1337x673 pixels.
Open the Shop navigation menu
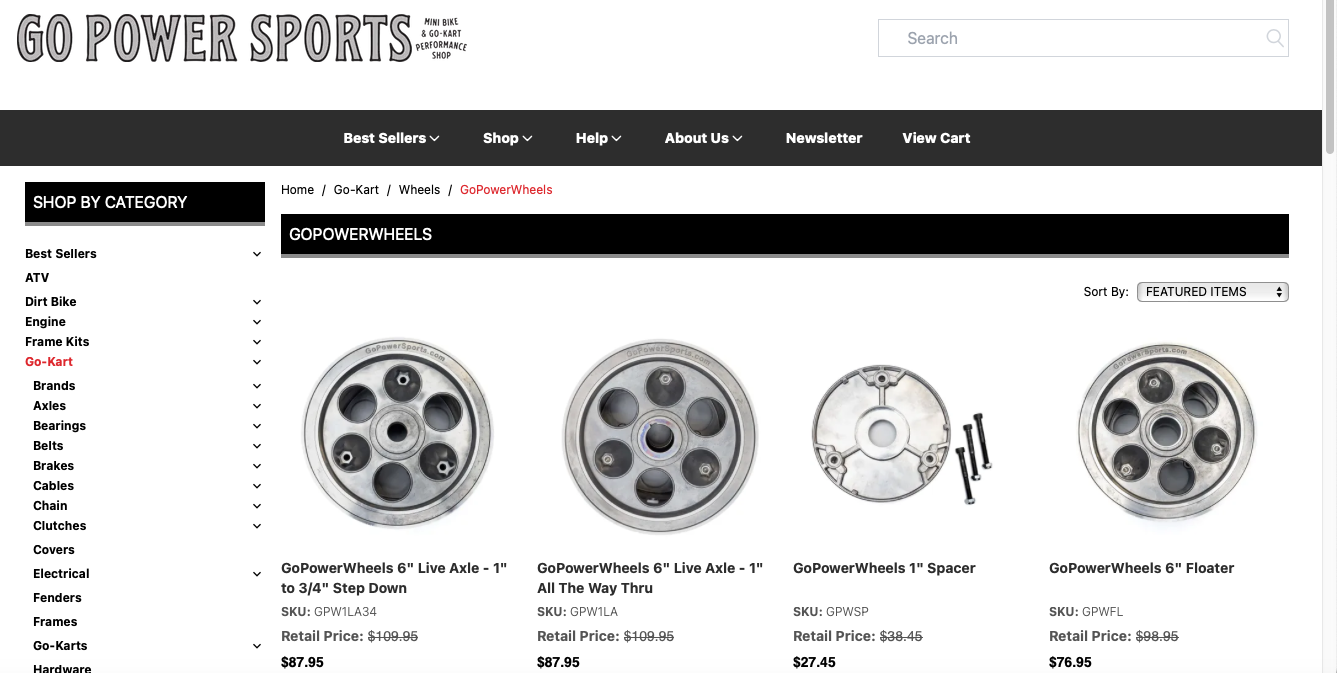[x=507, y=138]
